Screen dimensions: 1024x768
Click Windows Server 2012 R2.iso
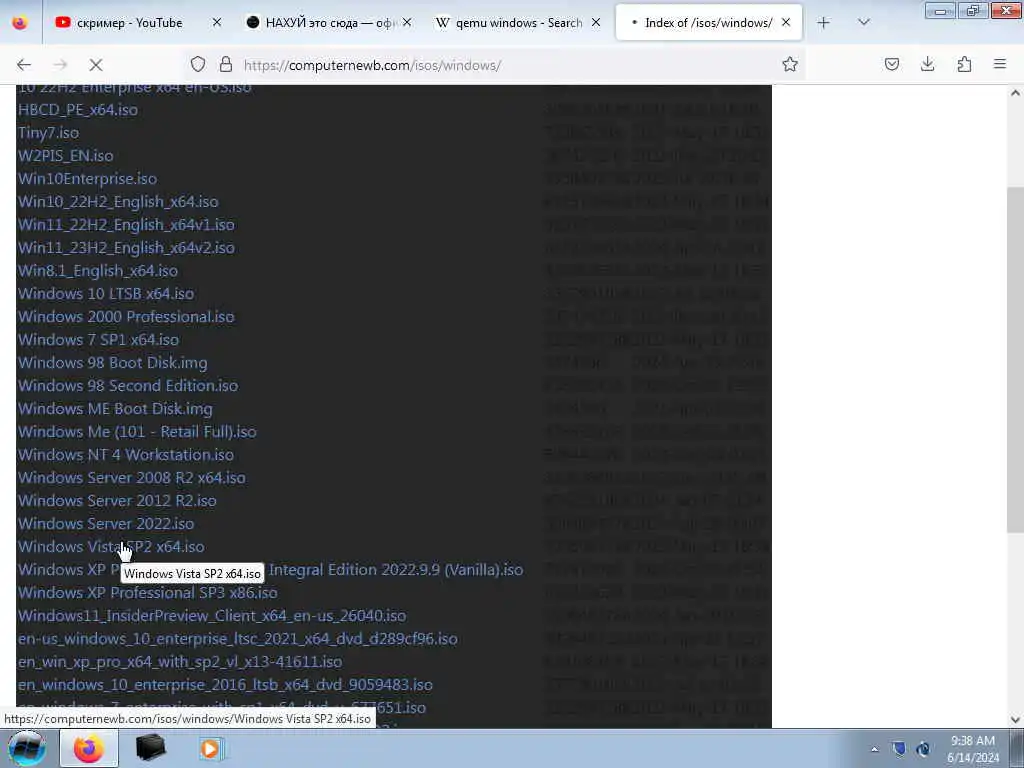(x=118, y=501)
